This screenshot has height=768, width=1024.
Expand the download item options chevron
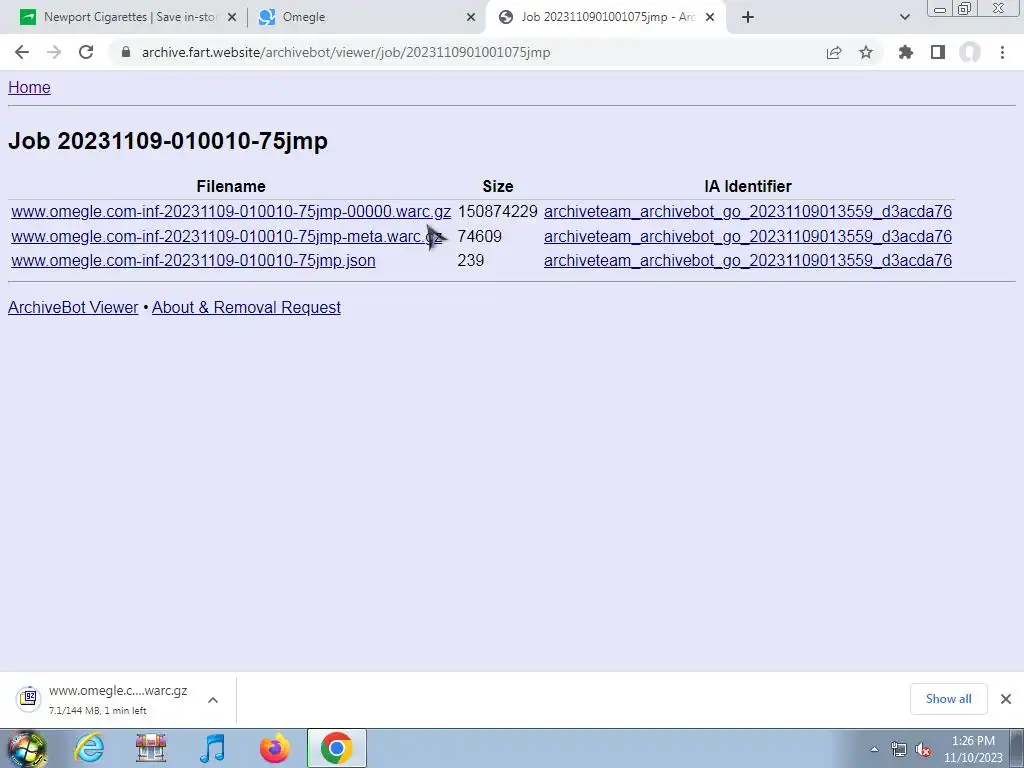pos(213,699)
